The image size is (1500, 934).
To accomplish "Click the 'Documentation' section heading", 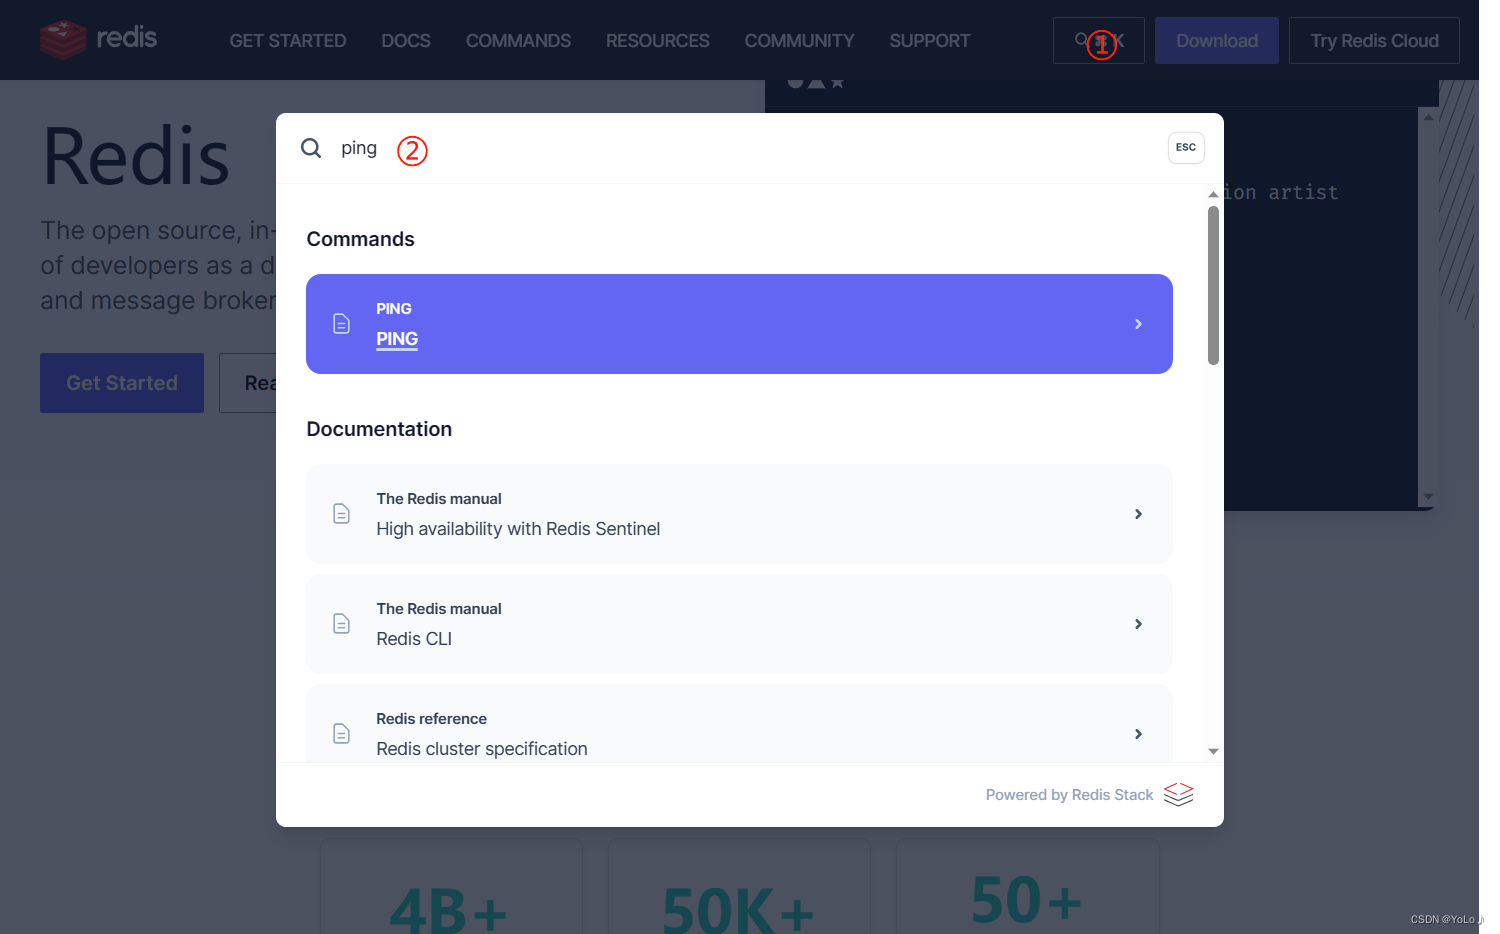I will (x=379, y=429).
